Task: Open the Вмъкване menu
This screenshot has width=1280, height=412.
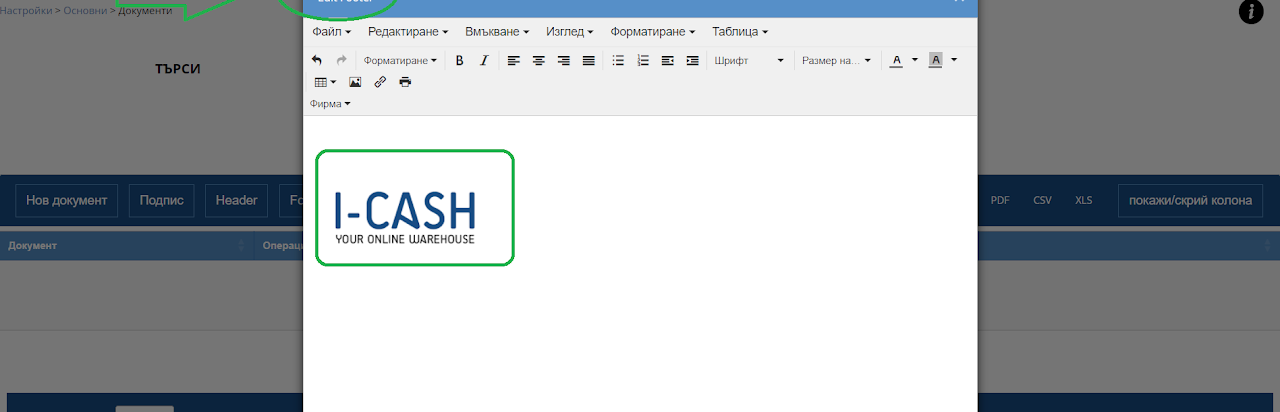Action: [x=497, y=32]
